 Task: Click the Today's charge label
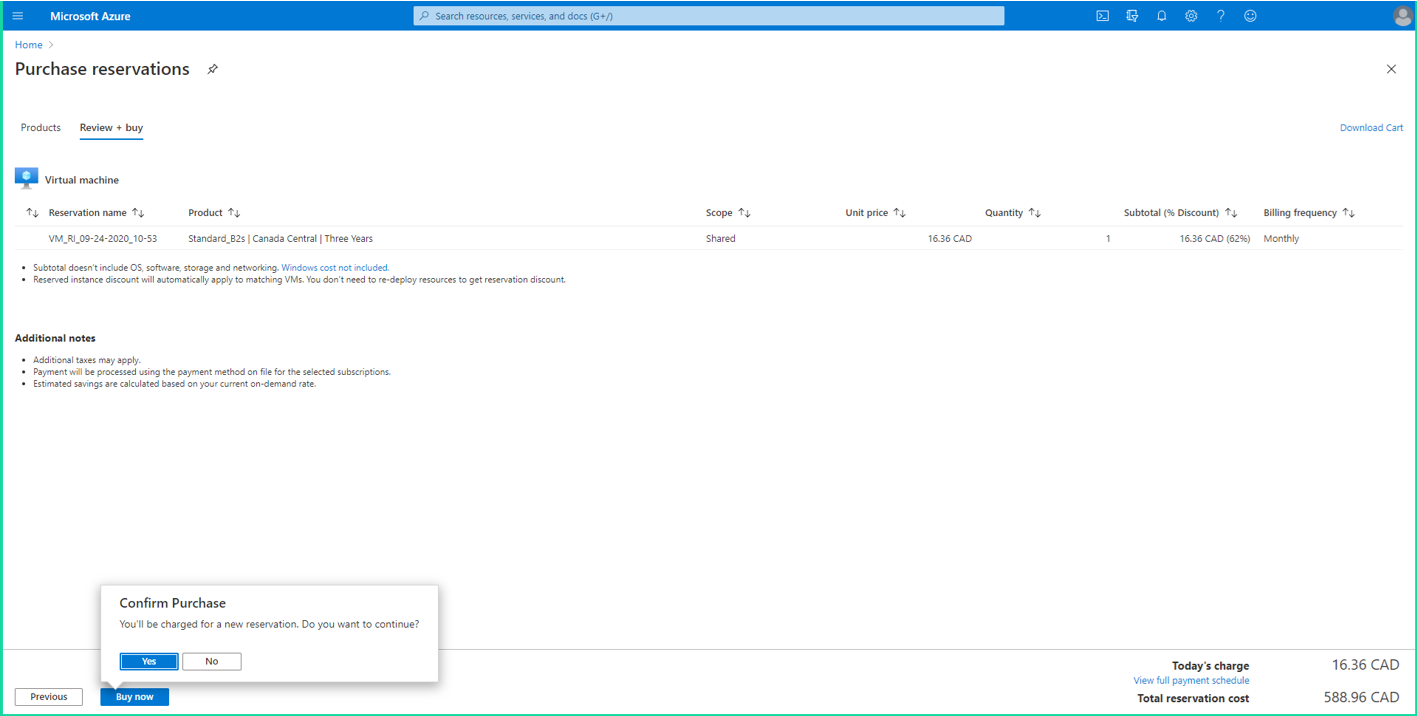1211,666
